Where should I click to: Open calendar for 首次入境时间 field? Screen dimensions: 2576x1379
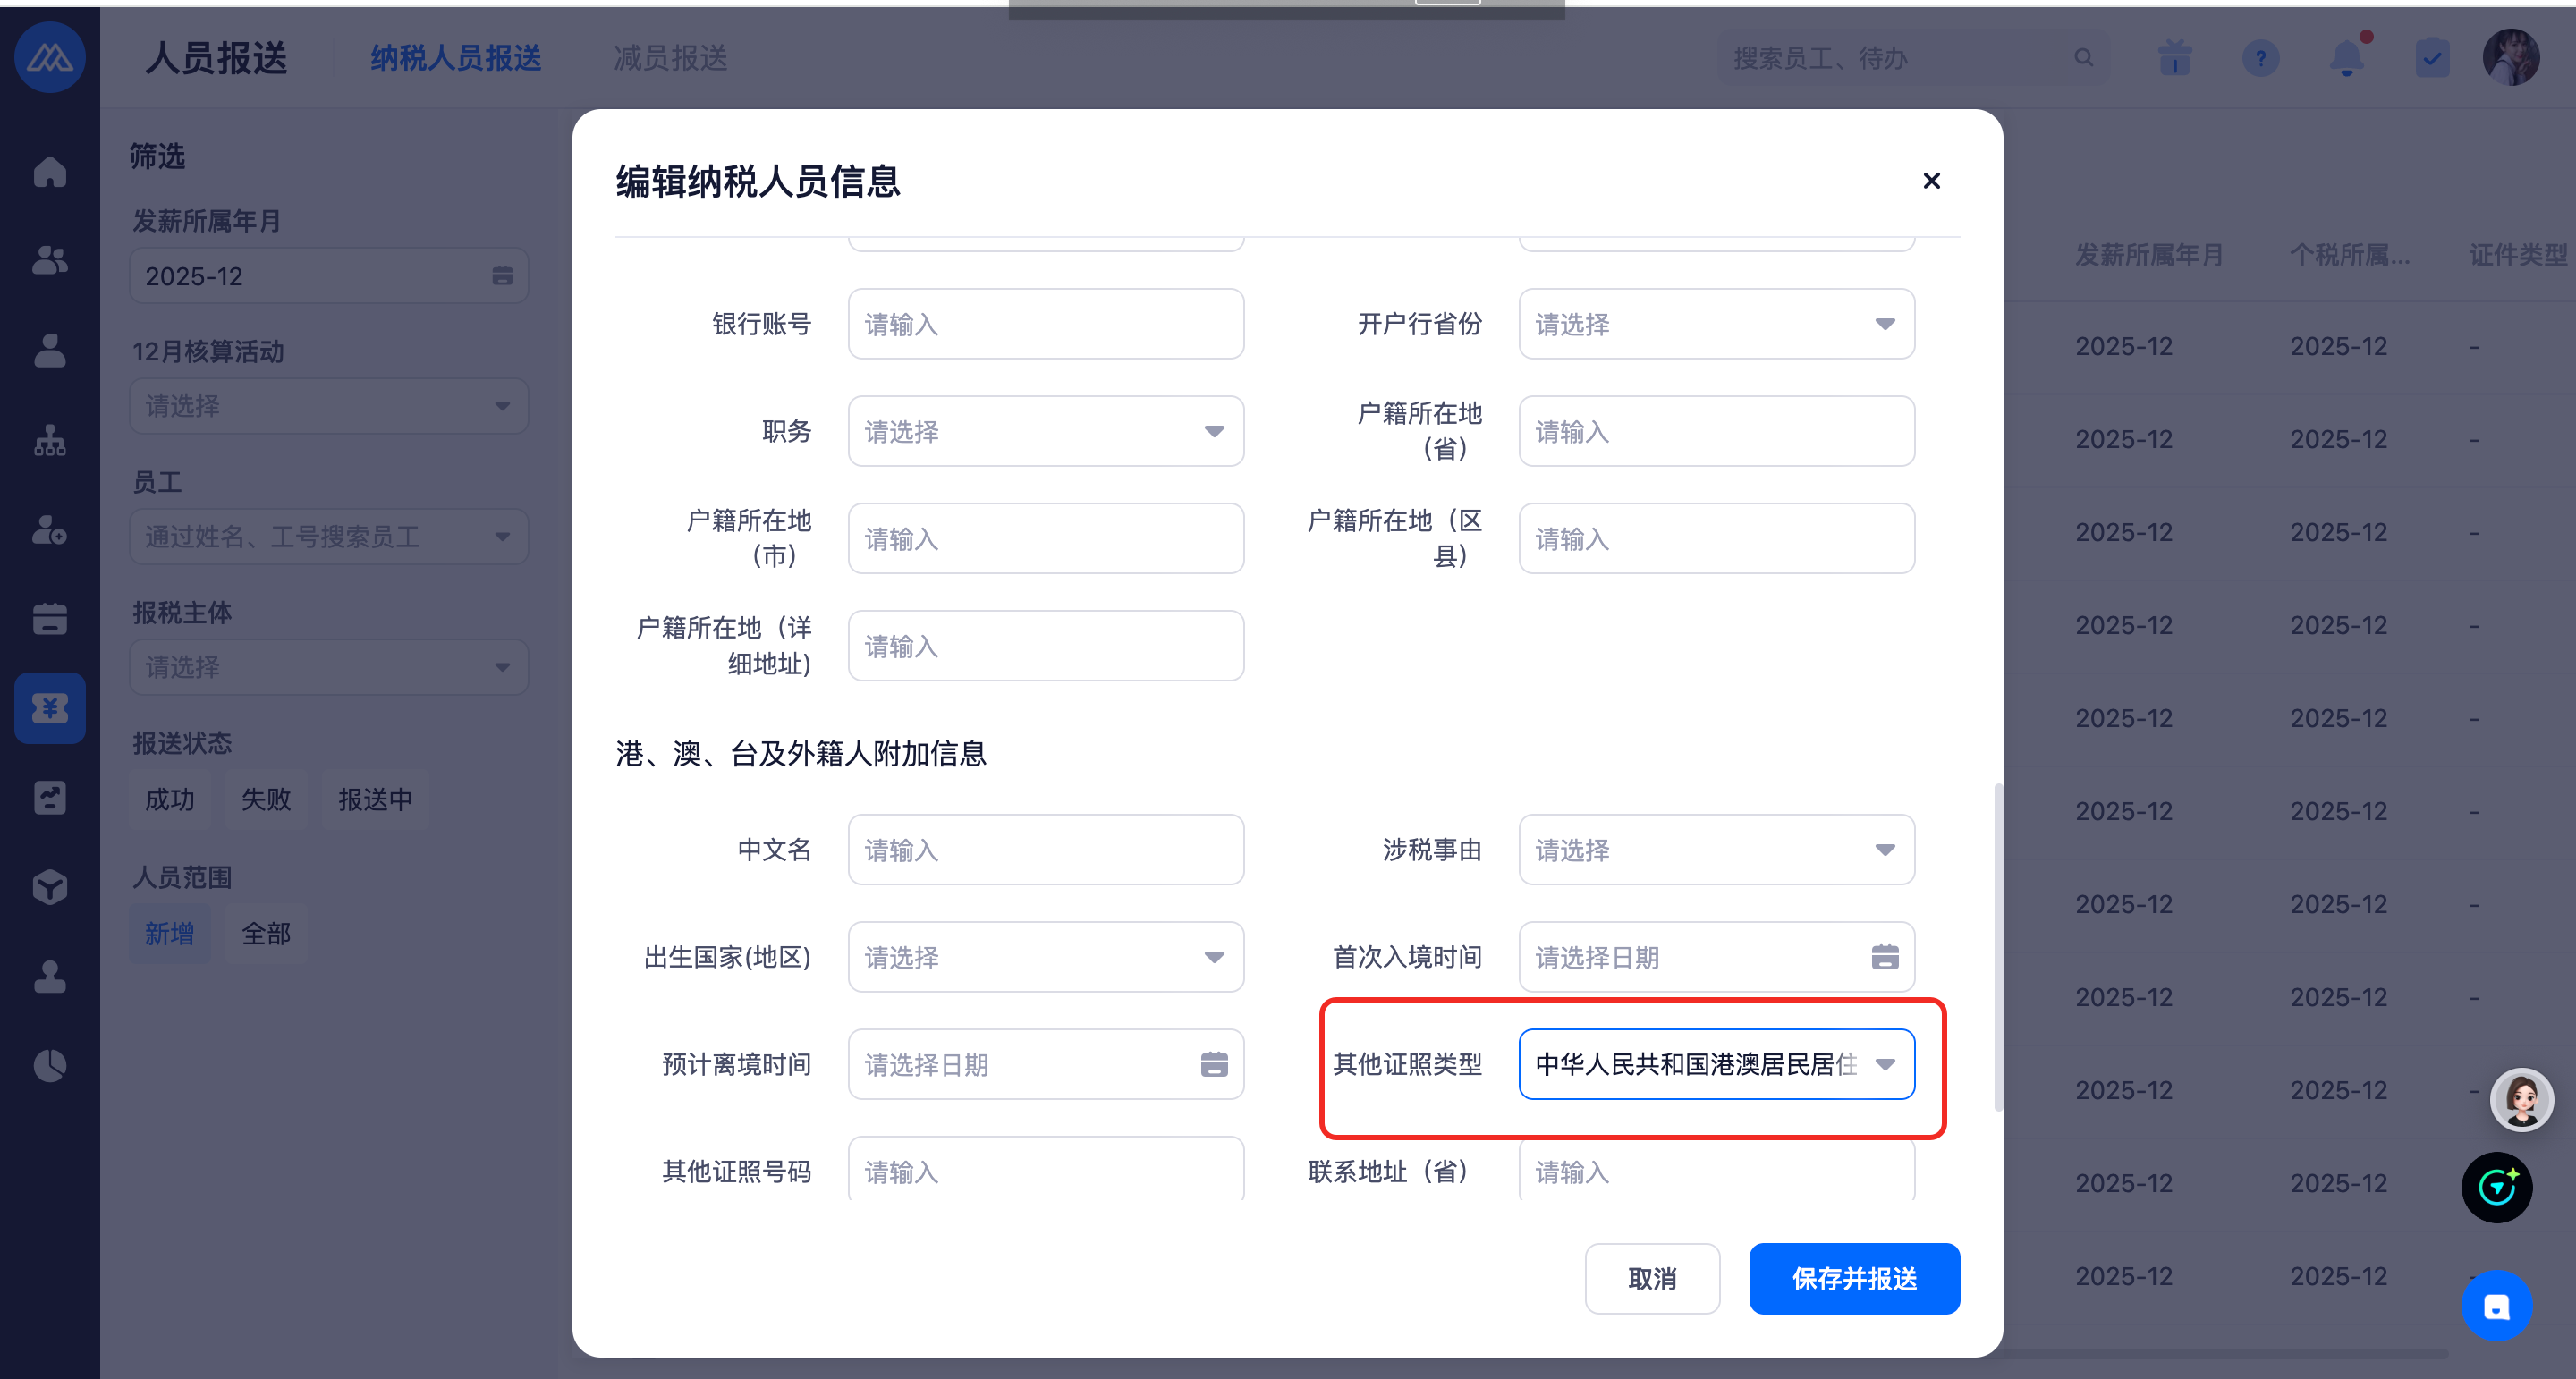point(1884,957)
